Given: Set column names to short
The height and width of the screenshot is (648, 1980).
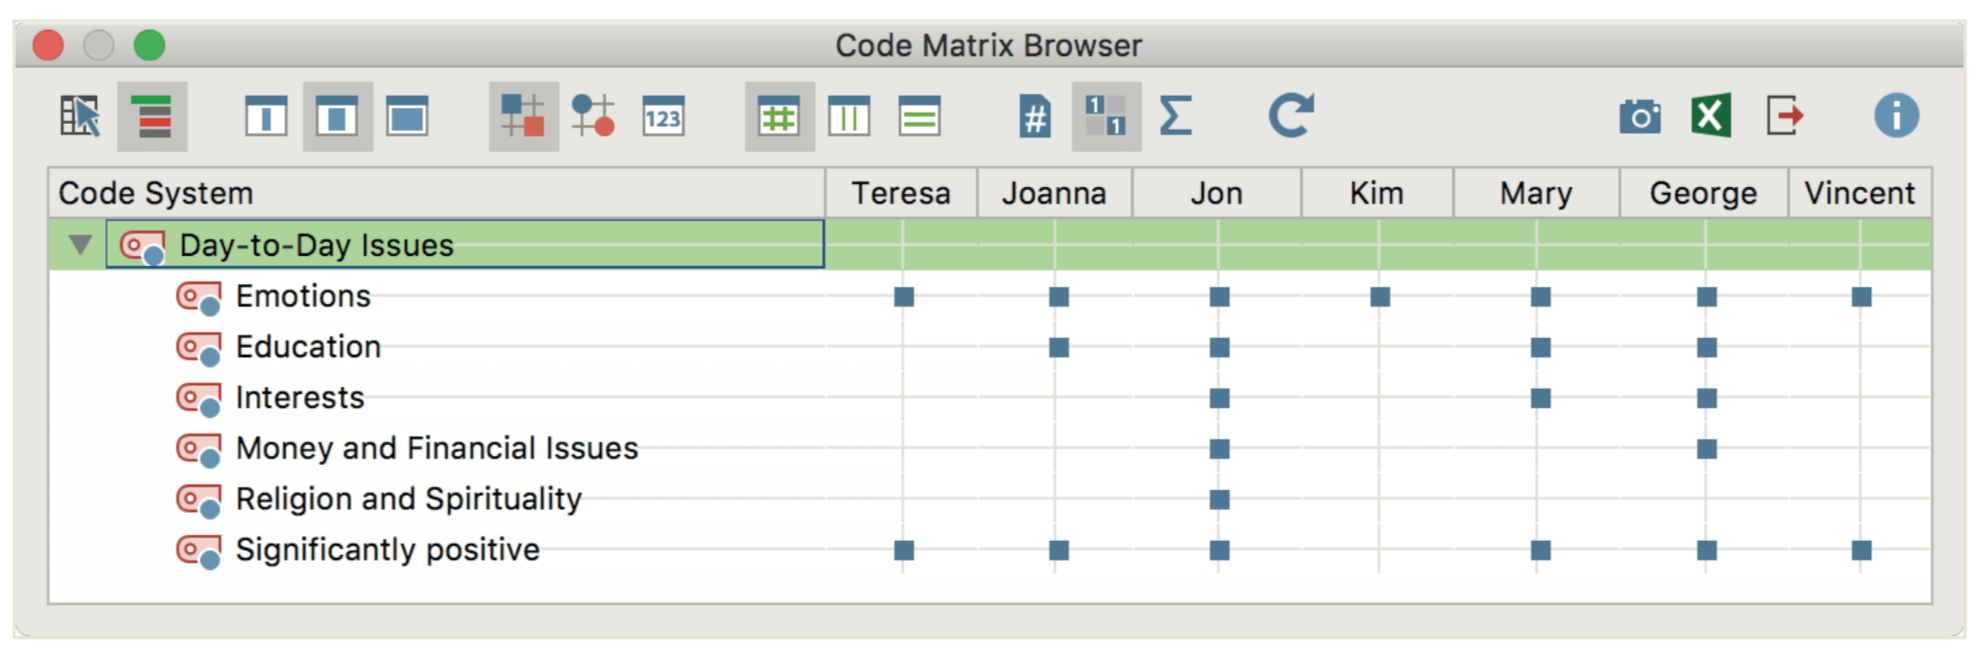Looking at the screenshot, I should pos(337,117).
